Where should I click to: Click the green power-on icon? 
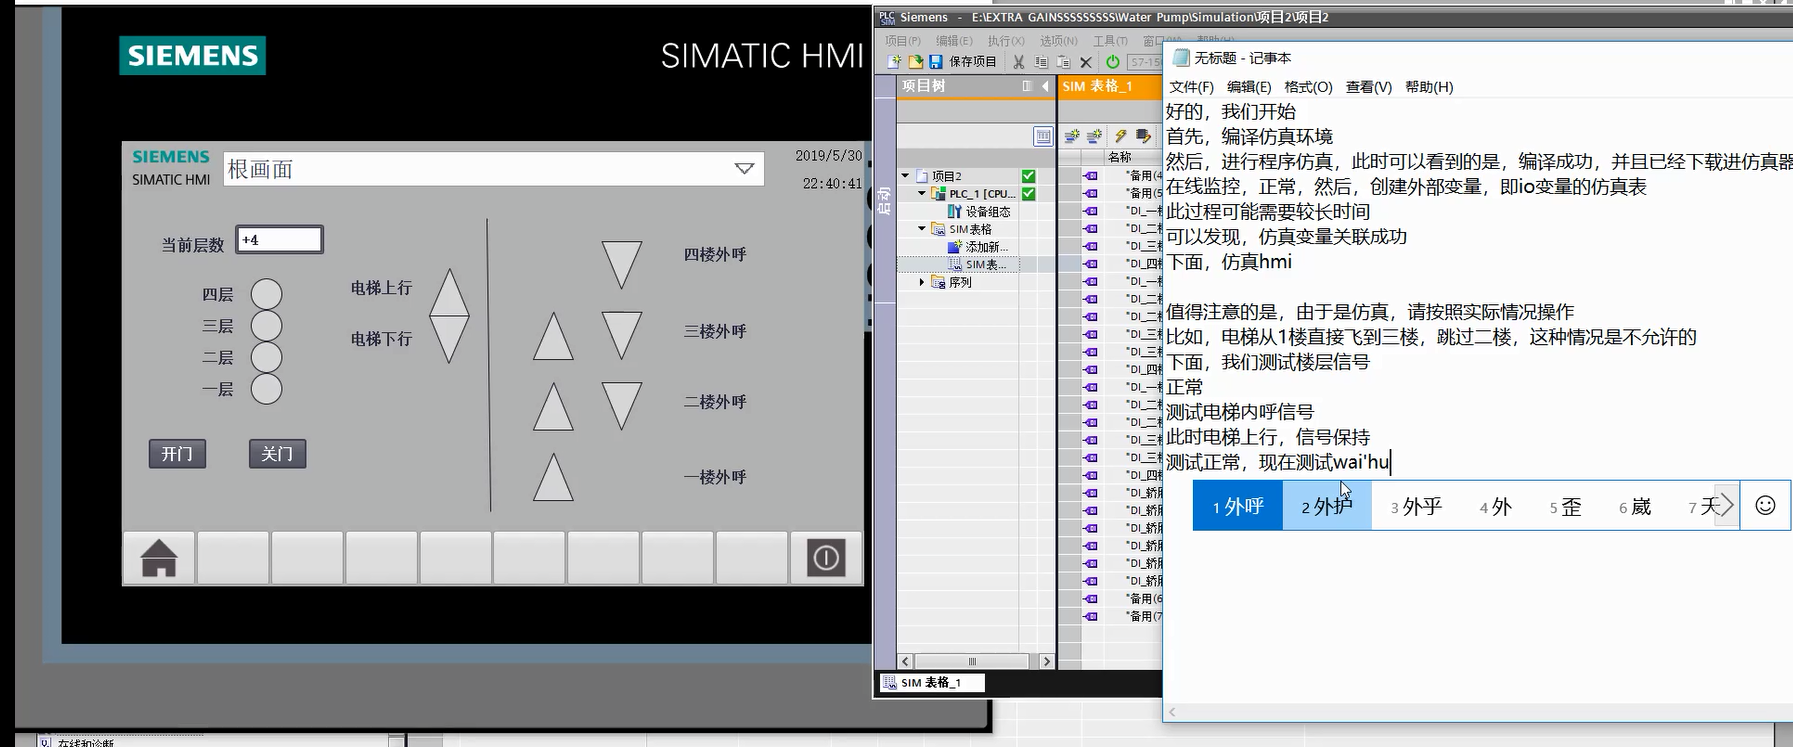(x=1113, y=62)
